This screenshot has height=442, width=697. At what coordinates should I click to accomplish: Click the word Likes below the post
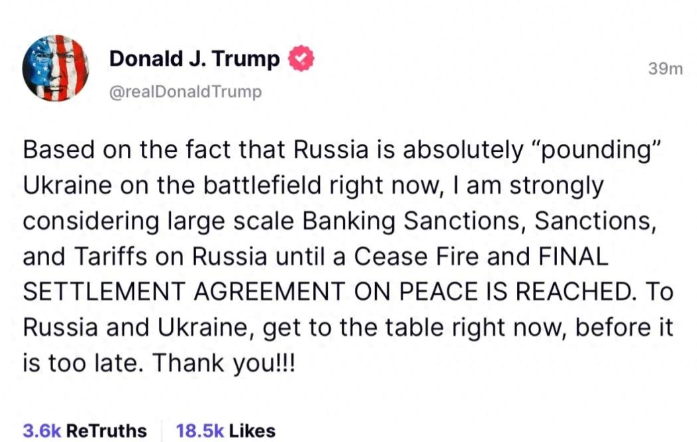coord(252,430)
